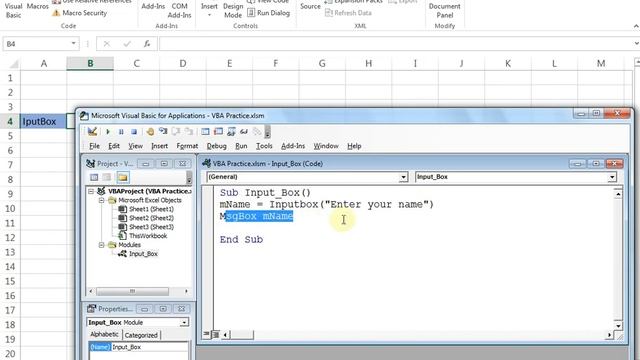
Task: Click Macro Security in the Excel ribbon
Action: (x=79, y=13)
